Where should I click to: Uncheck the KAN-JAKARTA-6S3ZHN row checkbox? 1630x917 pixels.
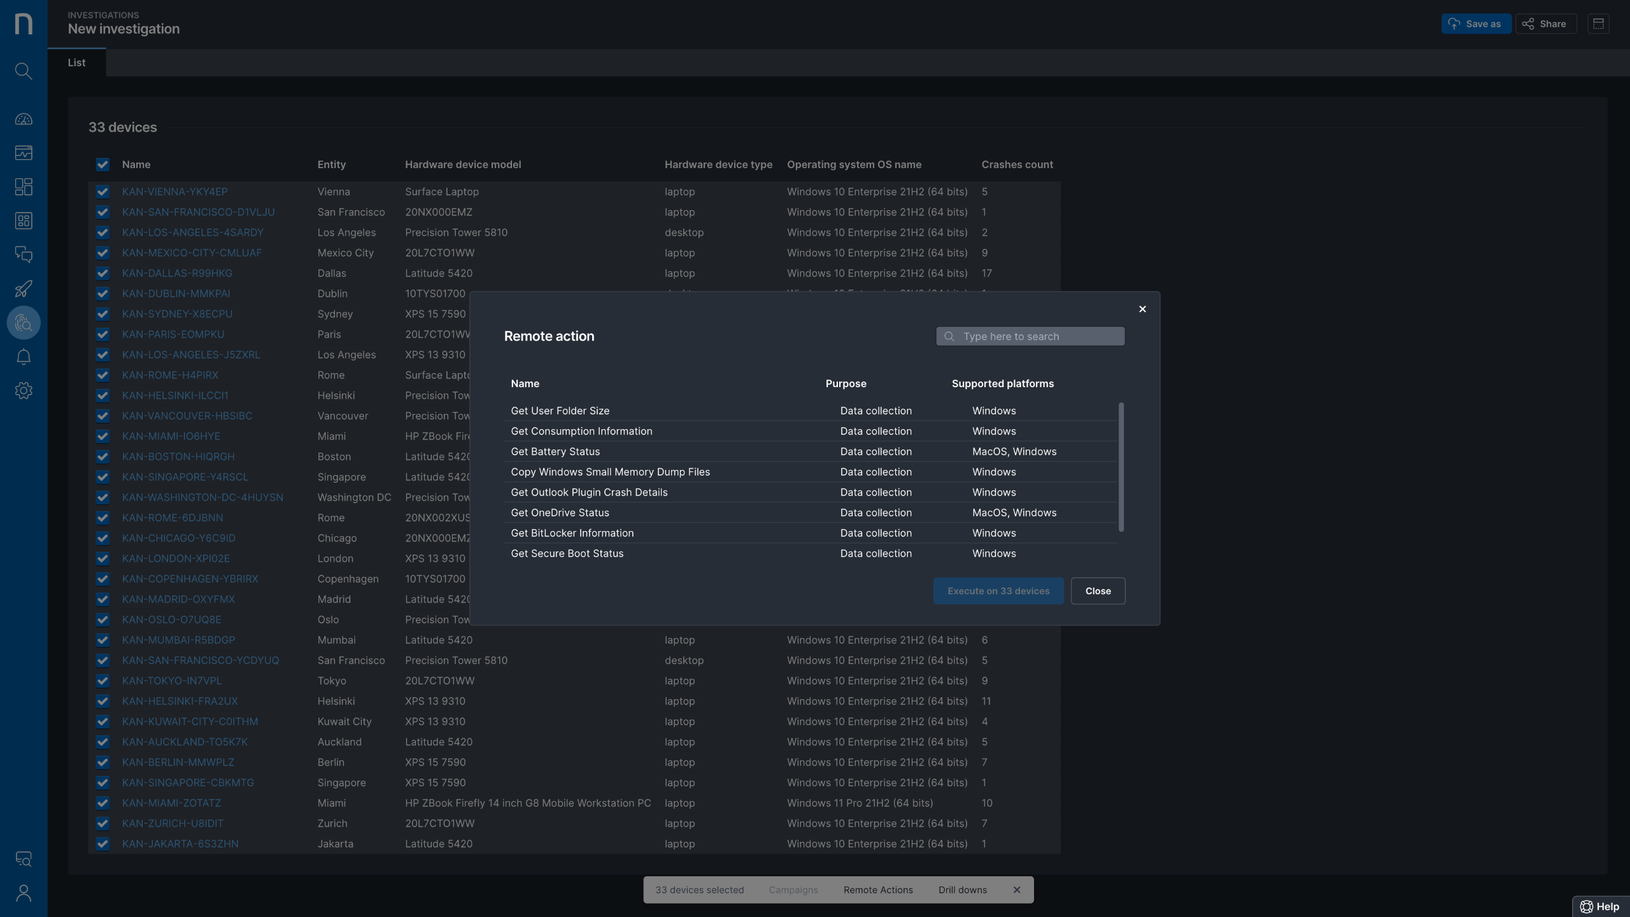tap(103, 844)
